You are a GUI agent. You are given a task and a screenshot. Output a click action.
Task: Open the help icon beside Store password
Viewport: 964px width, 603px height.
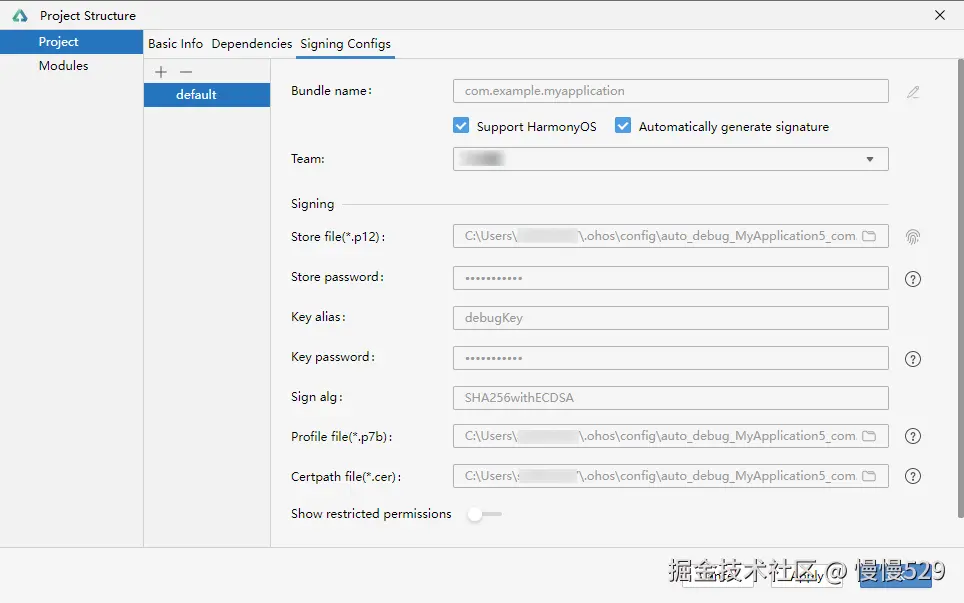[x=913, y=279]
